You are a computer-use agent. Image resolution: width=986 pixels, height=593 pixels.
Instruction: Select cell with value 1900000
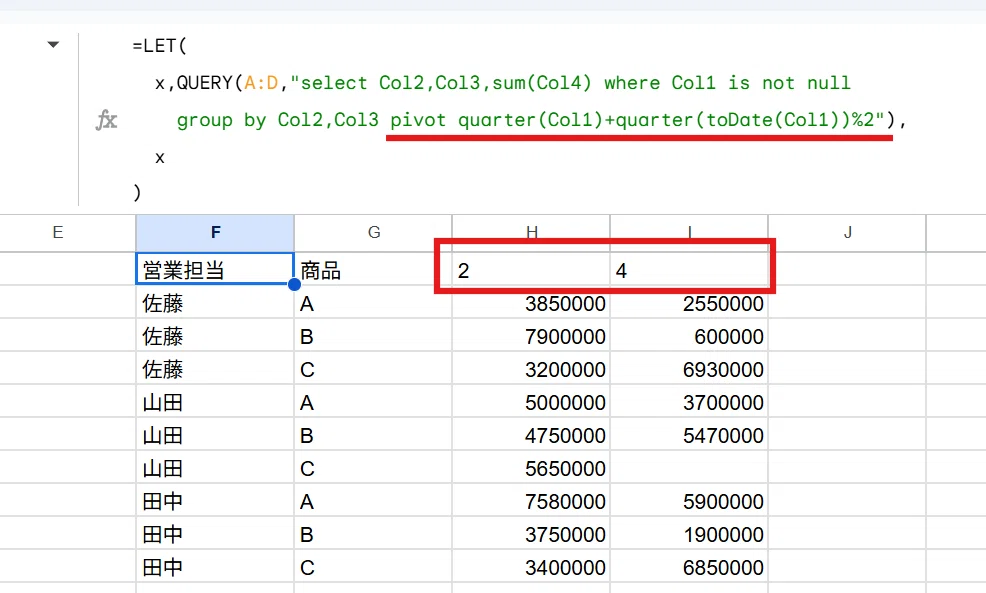click(x=689, y=534)
